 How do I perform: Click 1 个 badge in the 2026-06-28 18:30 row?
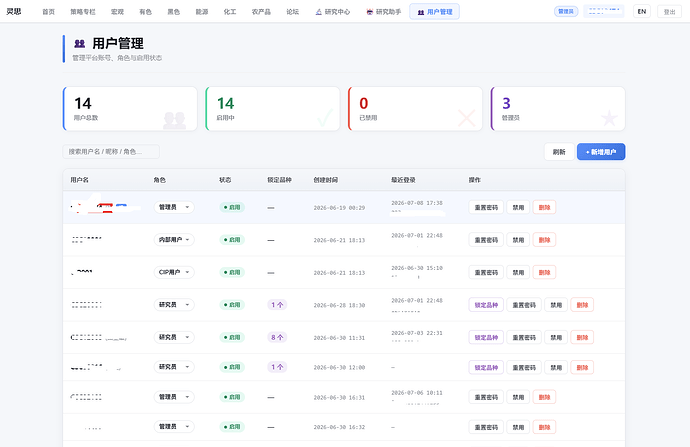277,305
